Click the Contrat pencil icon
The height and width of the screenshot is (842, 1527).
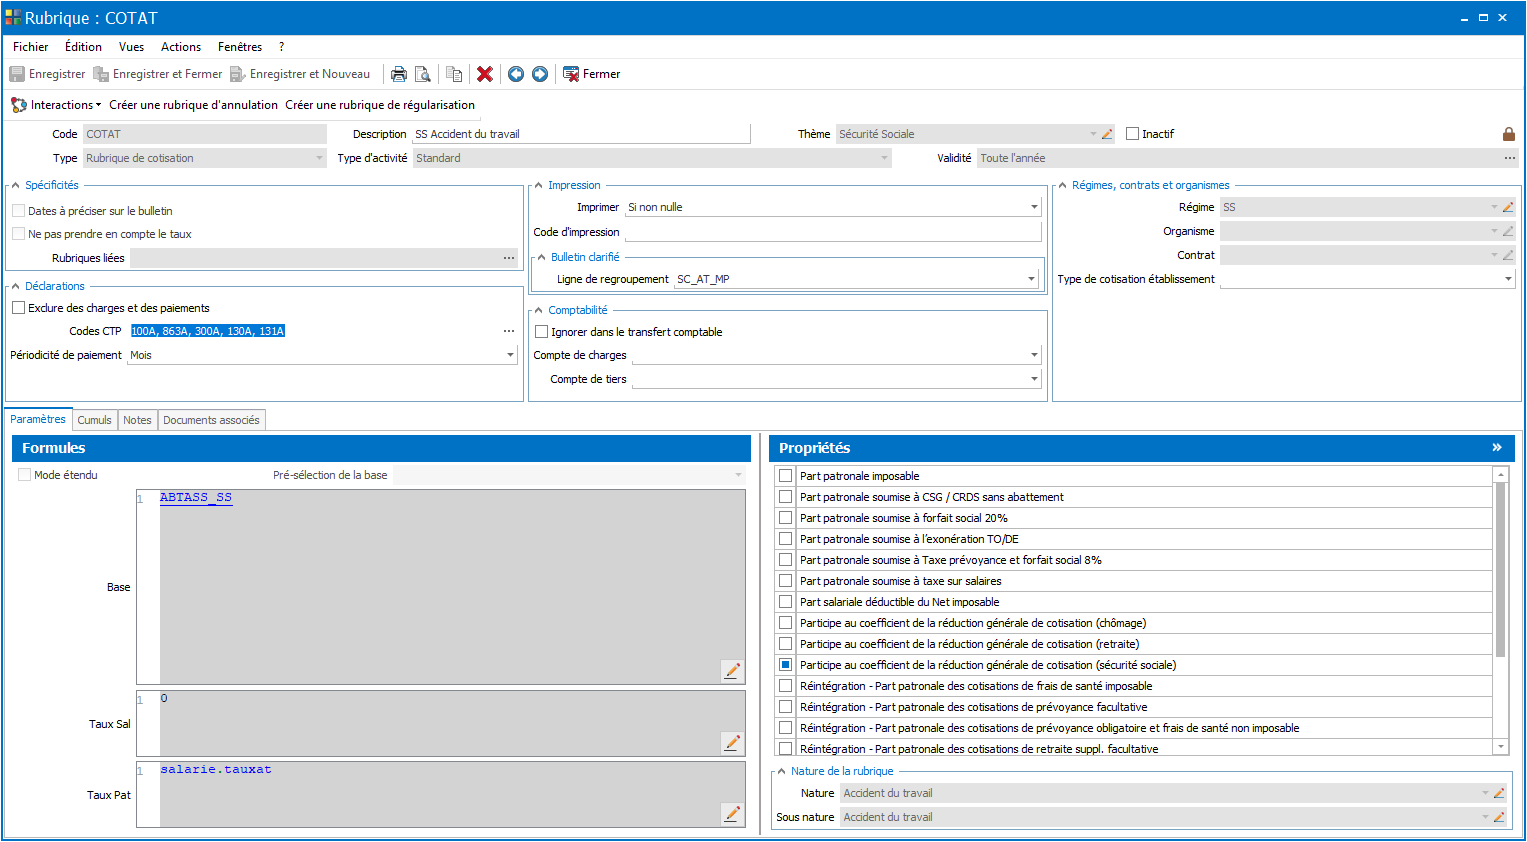[x=1508, y=255]
